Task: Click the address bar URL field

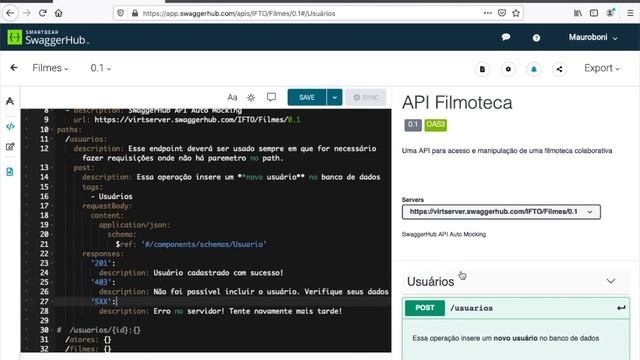Action: pos(310,13)
